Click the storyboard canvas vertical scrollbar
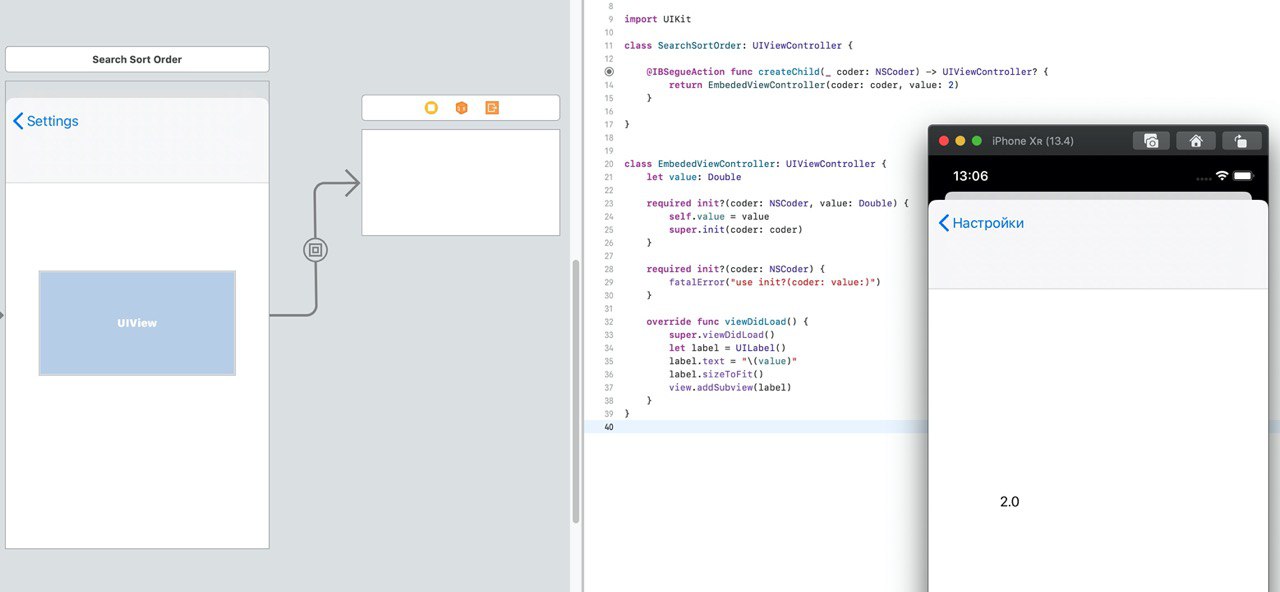 pyautogui.click(x=575, y=390)
